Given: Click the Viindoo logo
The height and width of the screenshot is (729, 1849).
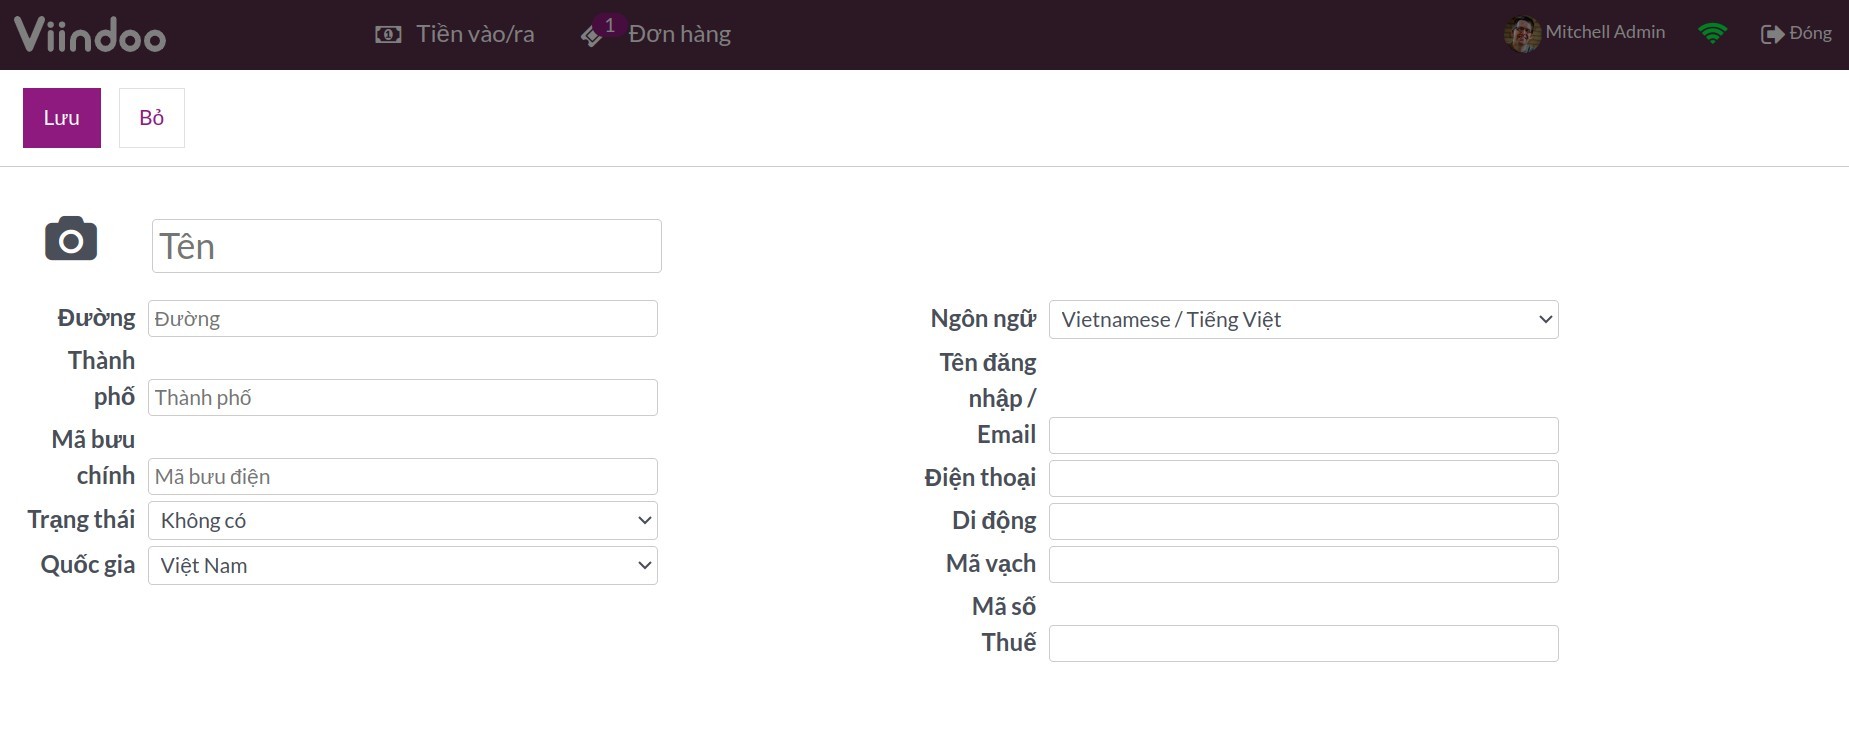Looking at the screenshot, I should 90,35.
